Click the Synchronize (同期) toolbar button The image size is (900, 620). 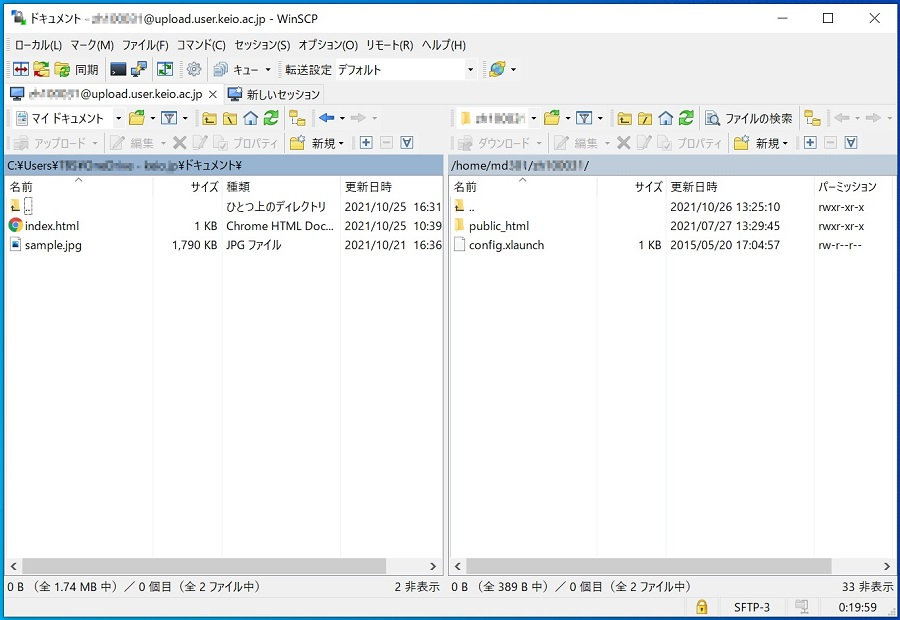pyautogui.click(x=77, y=70)
